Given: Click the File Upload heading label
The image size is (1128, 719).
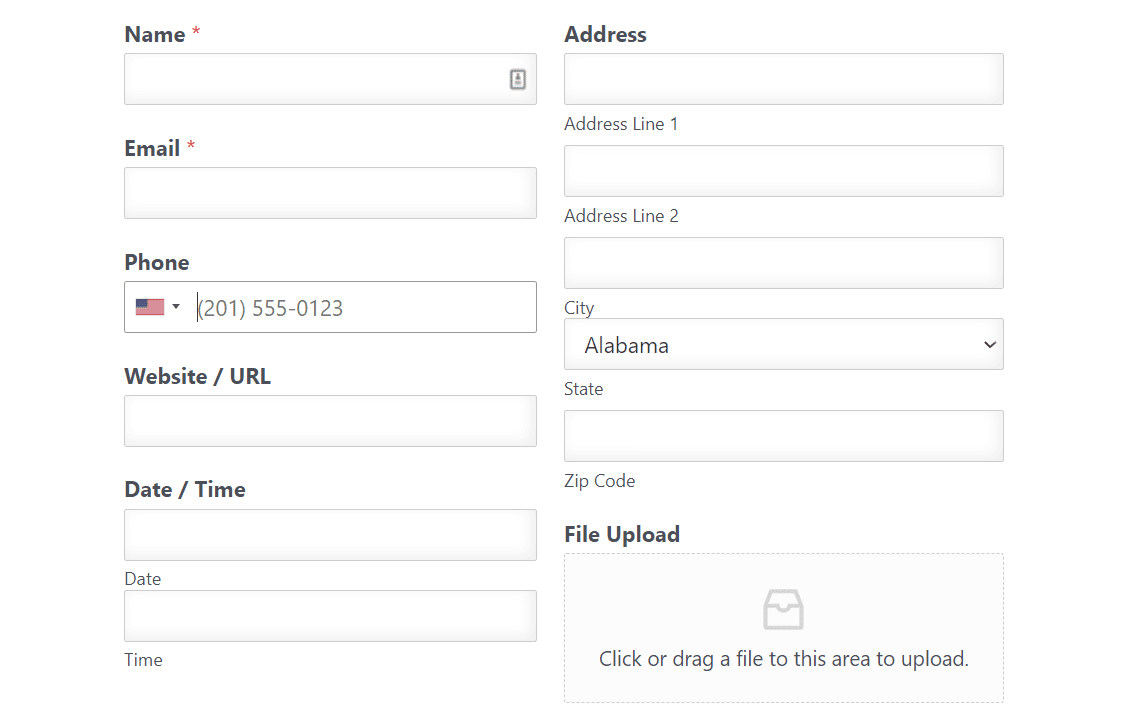Looking at the screenshot, I should pos(622,535).
